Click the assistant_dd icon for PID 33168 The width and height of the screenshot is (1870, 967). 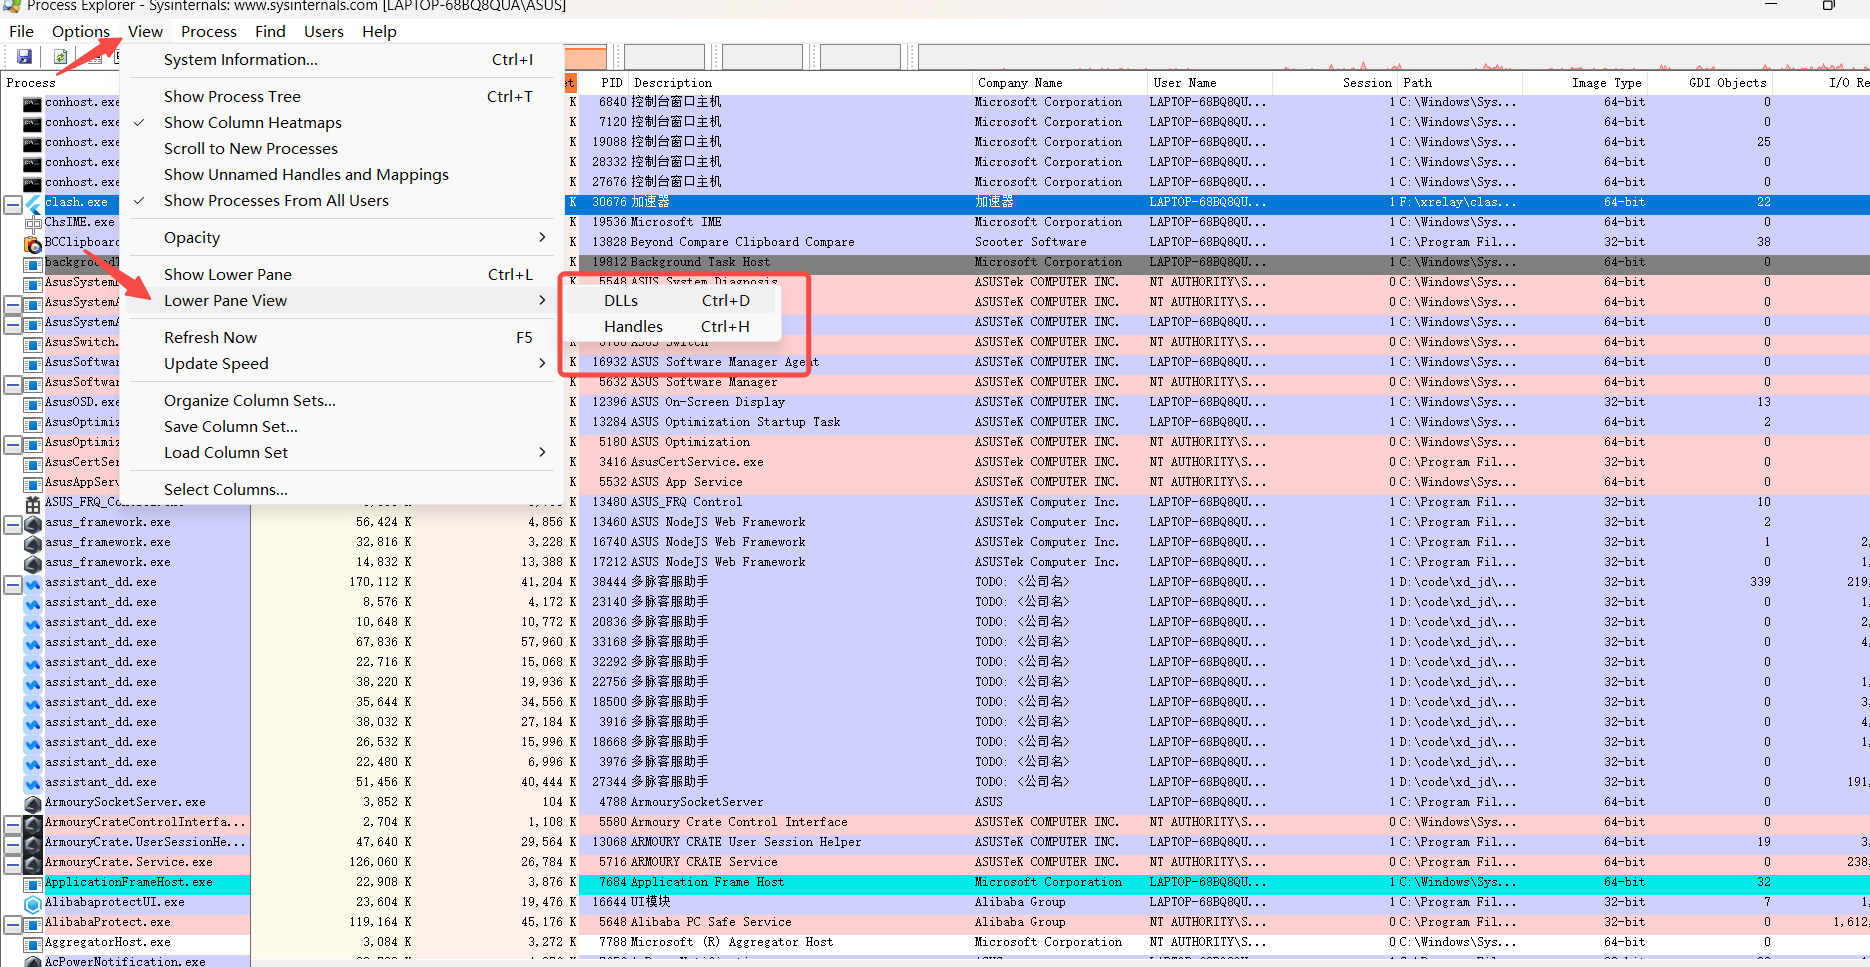[x=33, y=643]
